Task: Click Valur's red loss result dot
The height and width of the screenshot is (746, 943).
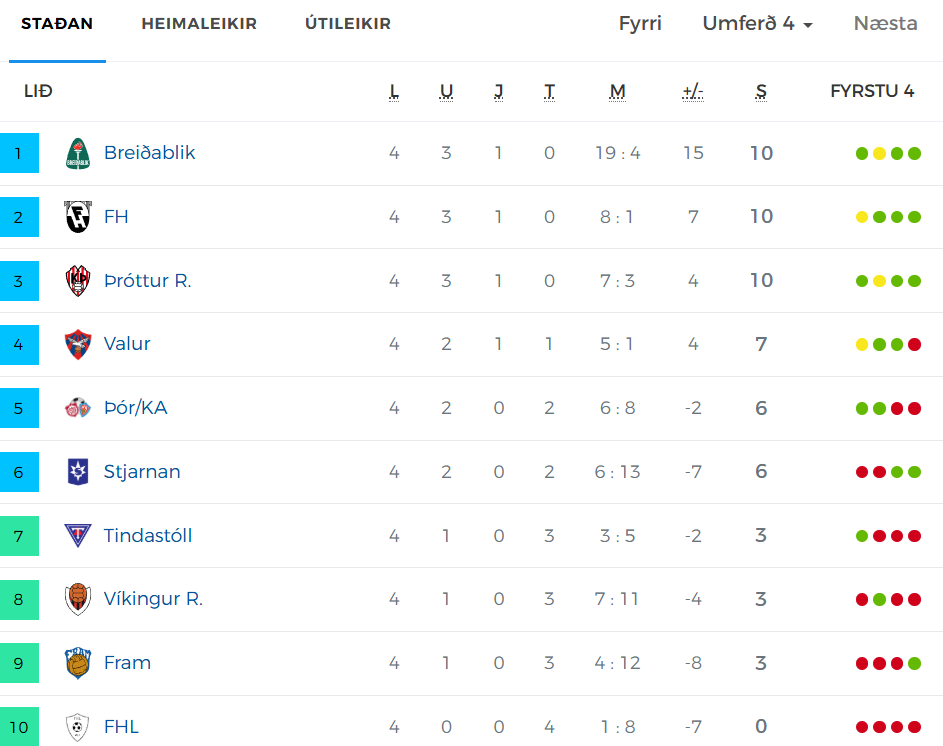Action: (914, 345)
